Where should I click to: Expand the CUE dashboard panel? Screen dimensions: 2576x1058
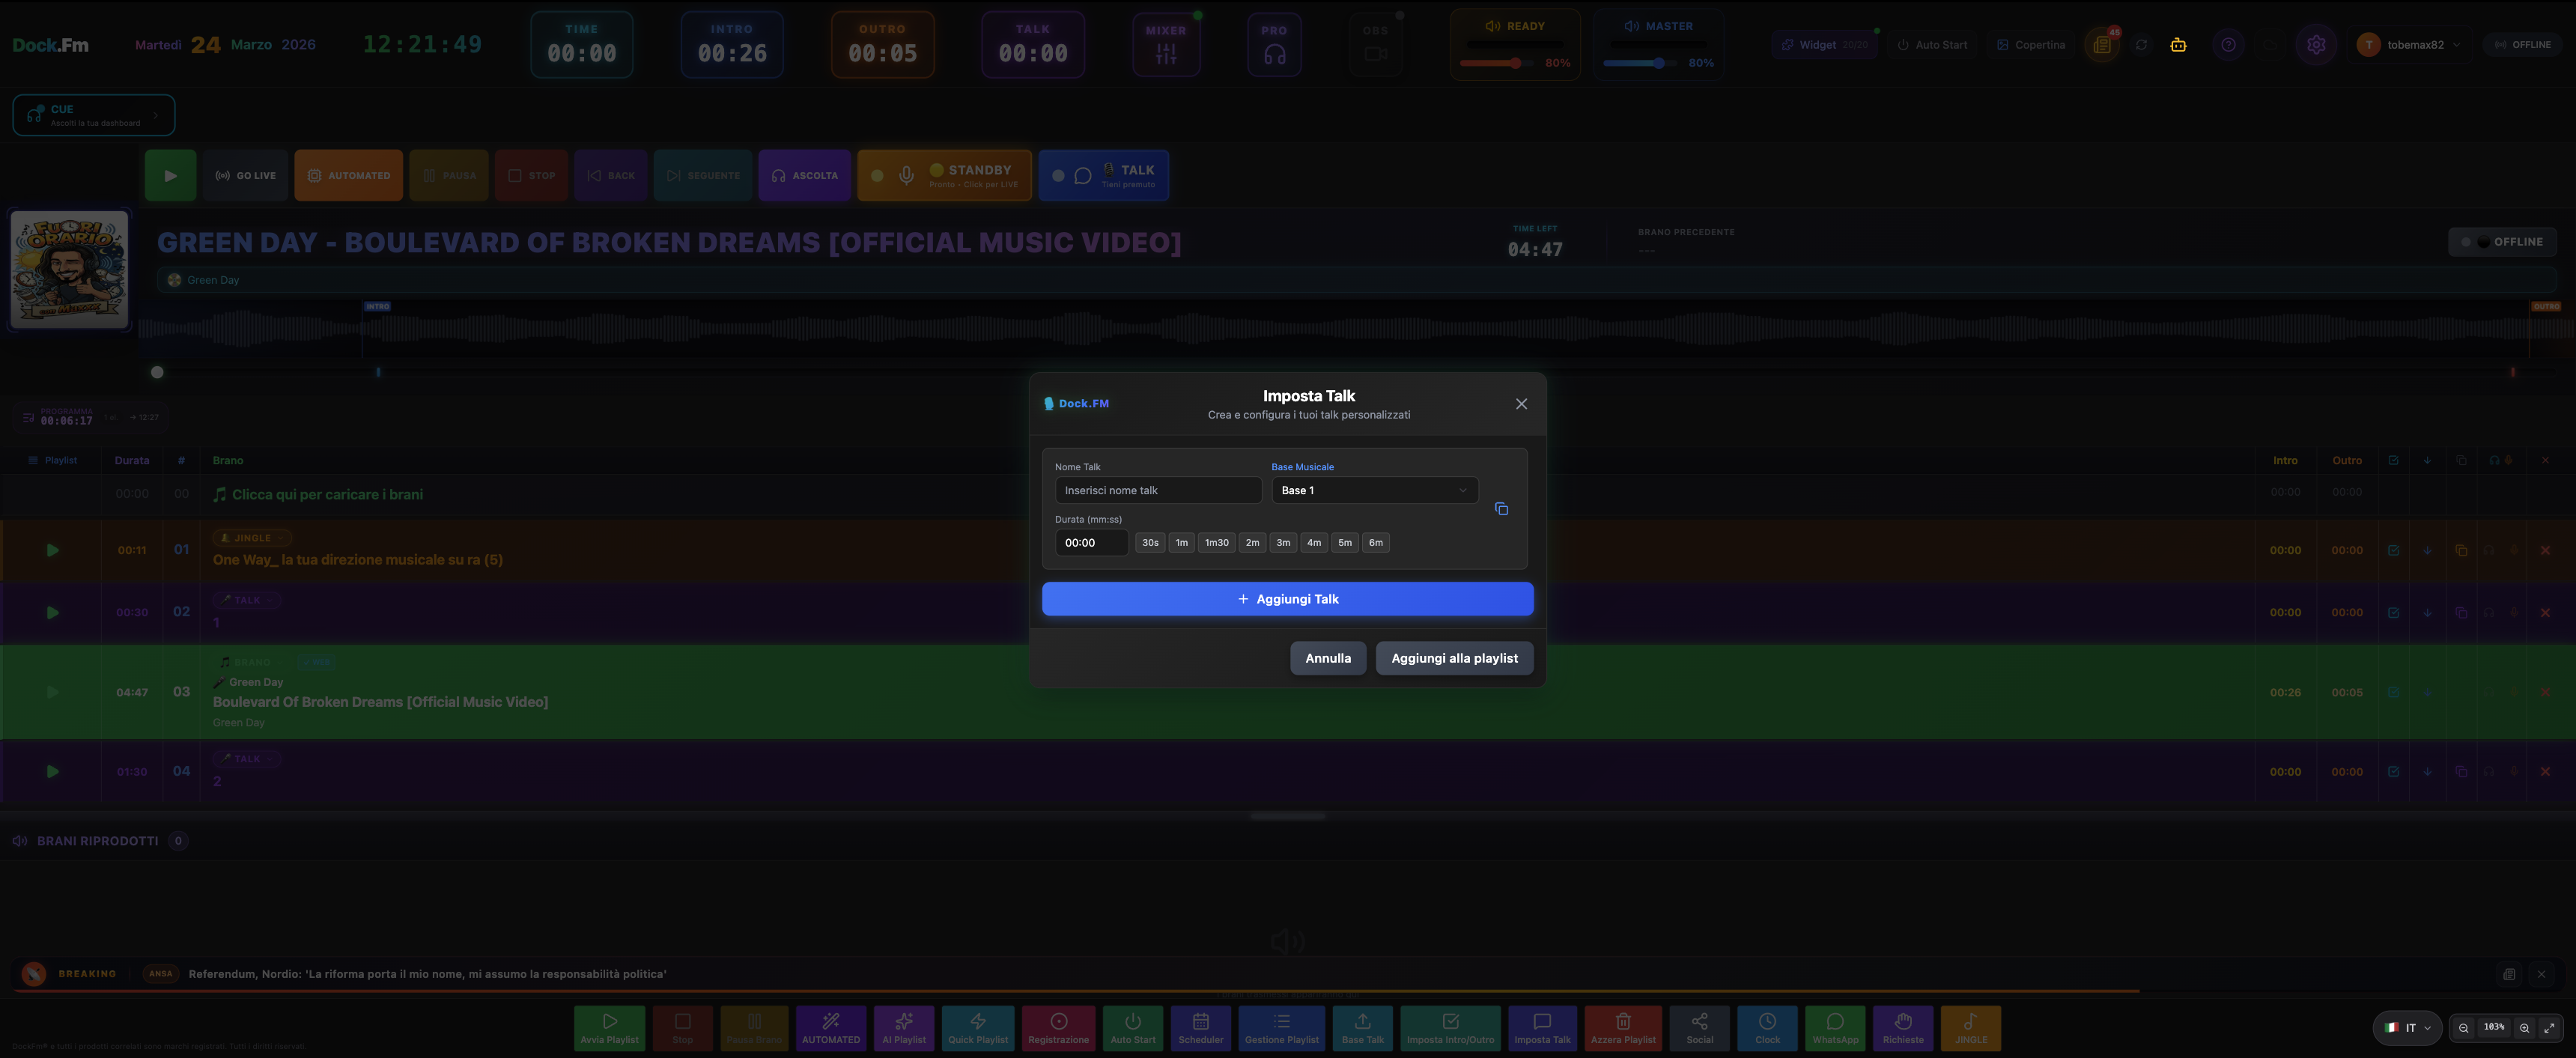coord(94,115)
